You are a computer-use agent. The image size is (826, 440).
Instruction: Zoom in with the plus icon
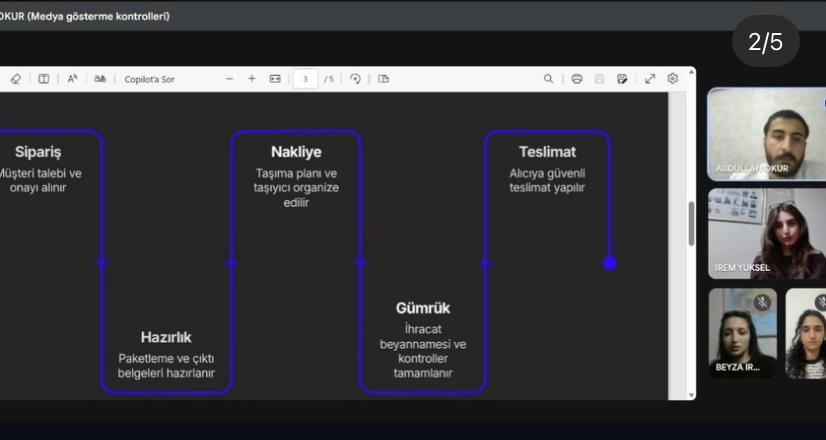pyautogui.click(x=252, y=79)
